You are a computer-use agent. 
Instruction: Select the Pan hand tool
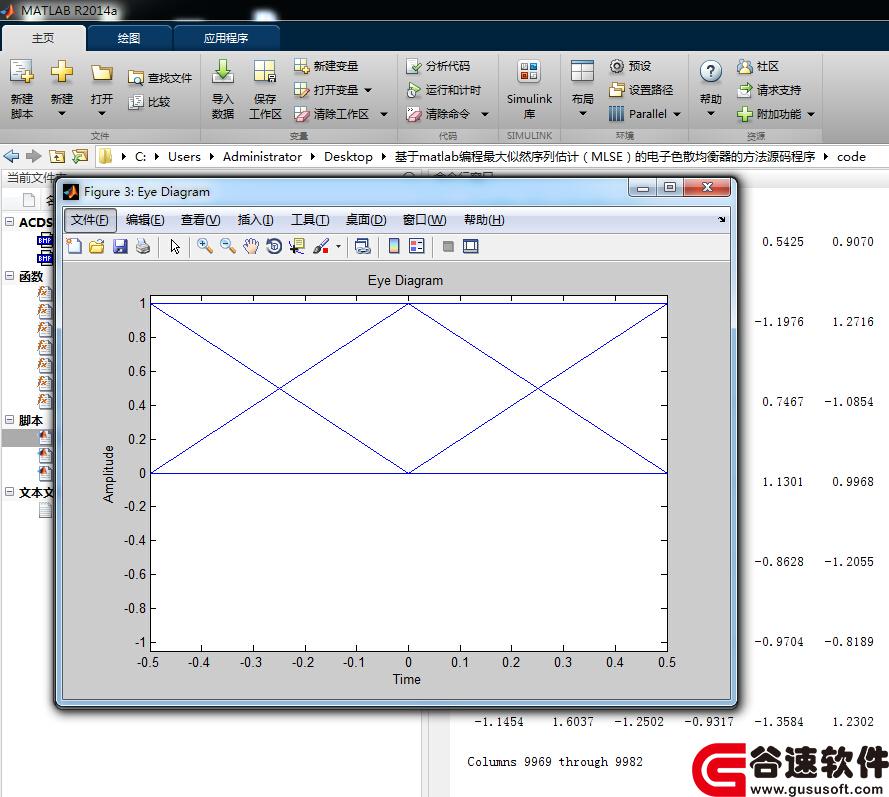coord(251,246)
